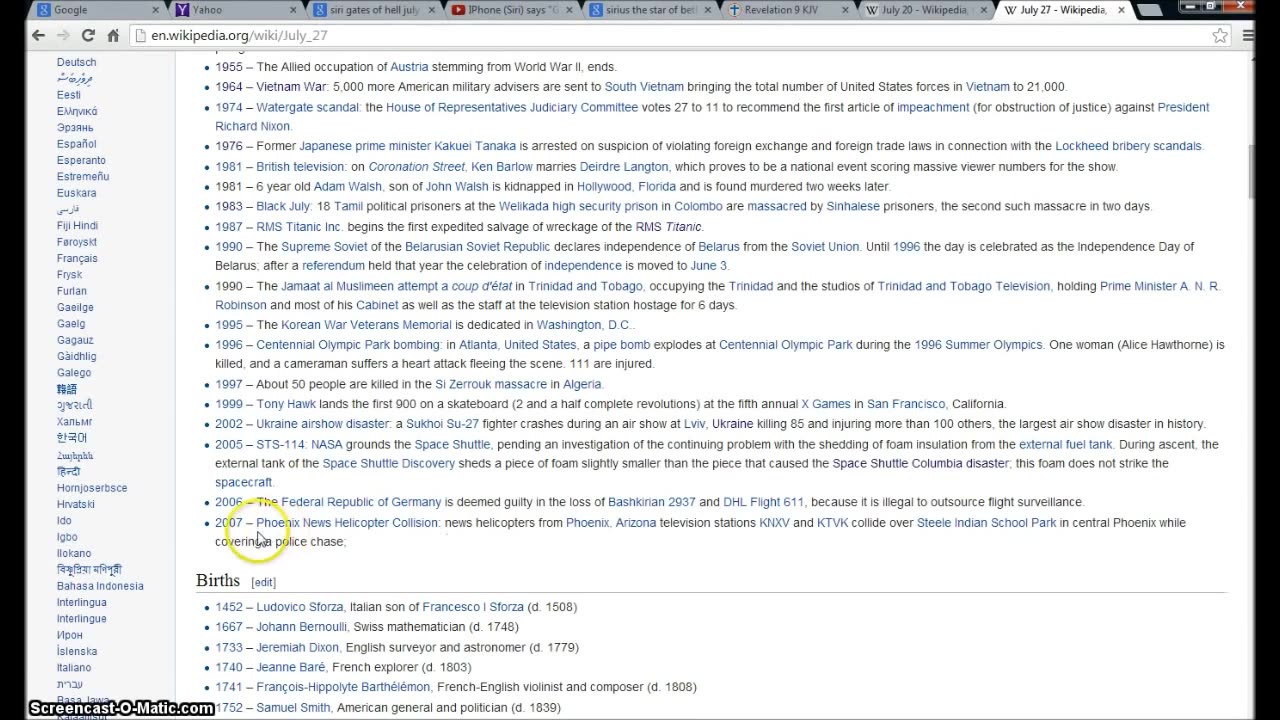Open the Watergate scandal link
This screenshot has width=1280, height=720.
pyautogui.click(x=308, y=107)
